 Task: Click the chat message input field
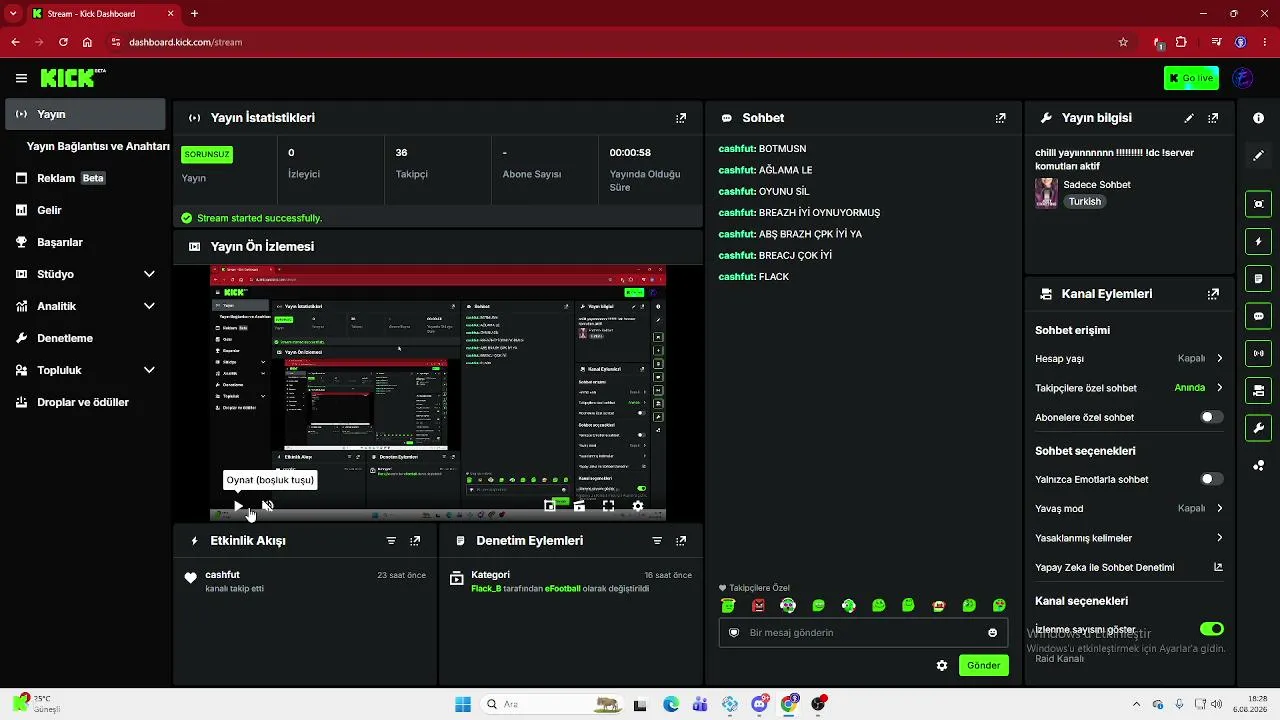[862, 633]
